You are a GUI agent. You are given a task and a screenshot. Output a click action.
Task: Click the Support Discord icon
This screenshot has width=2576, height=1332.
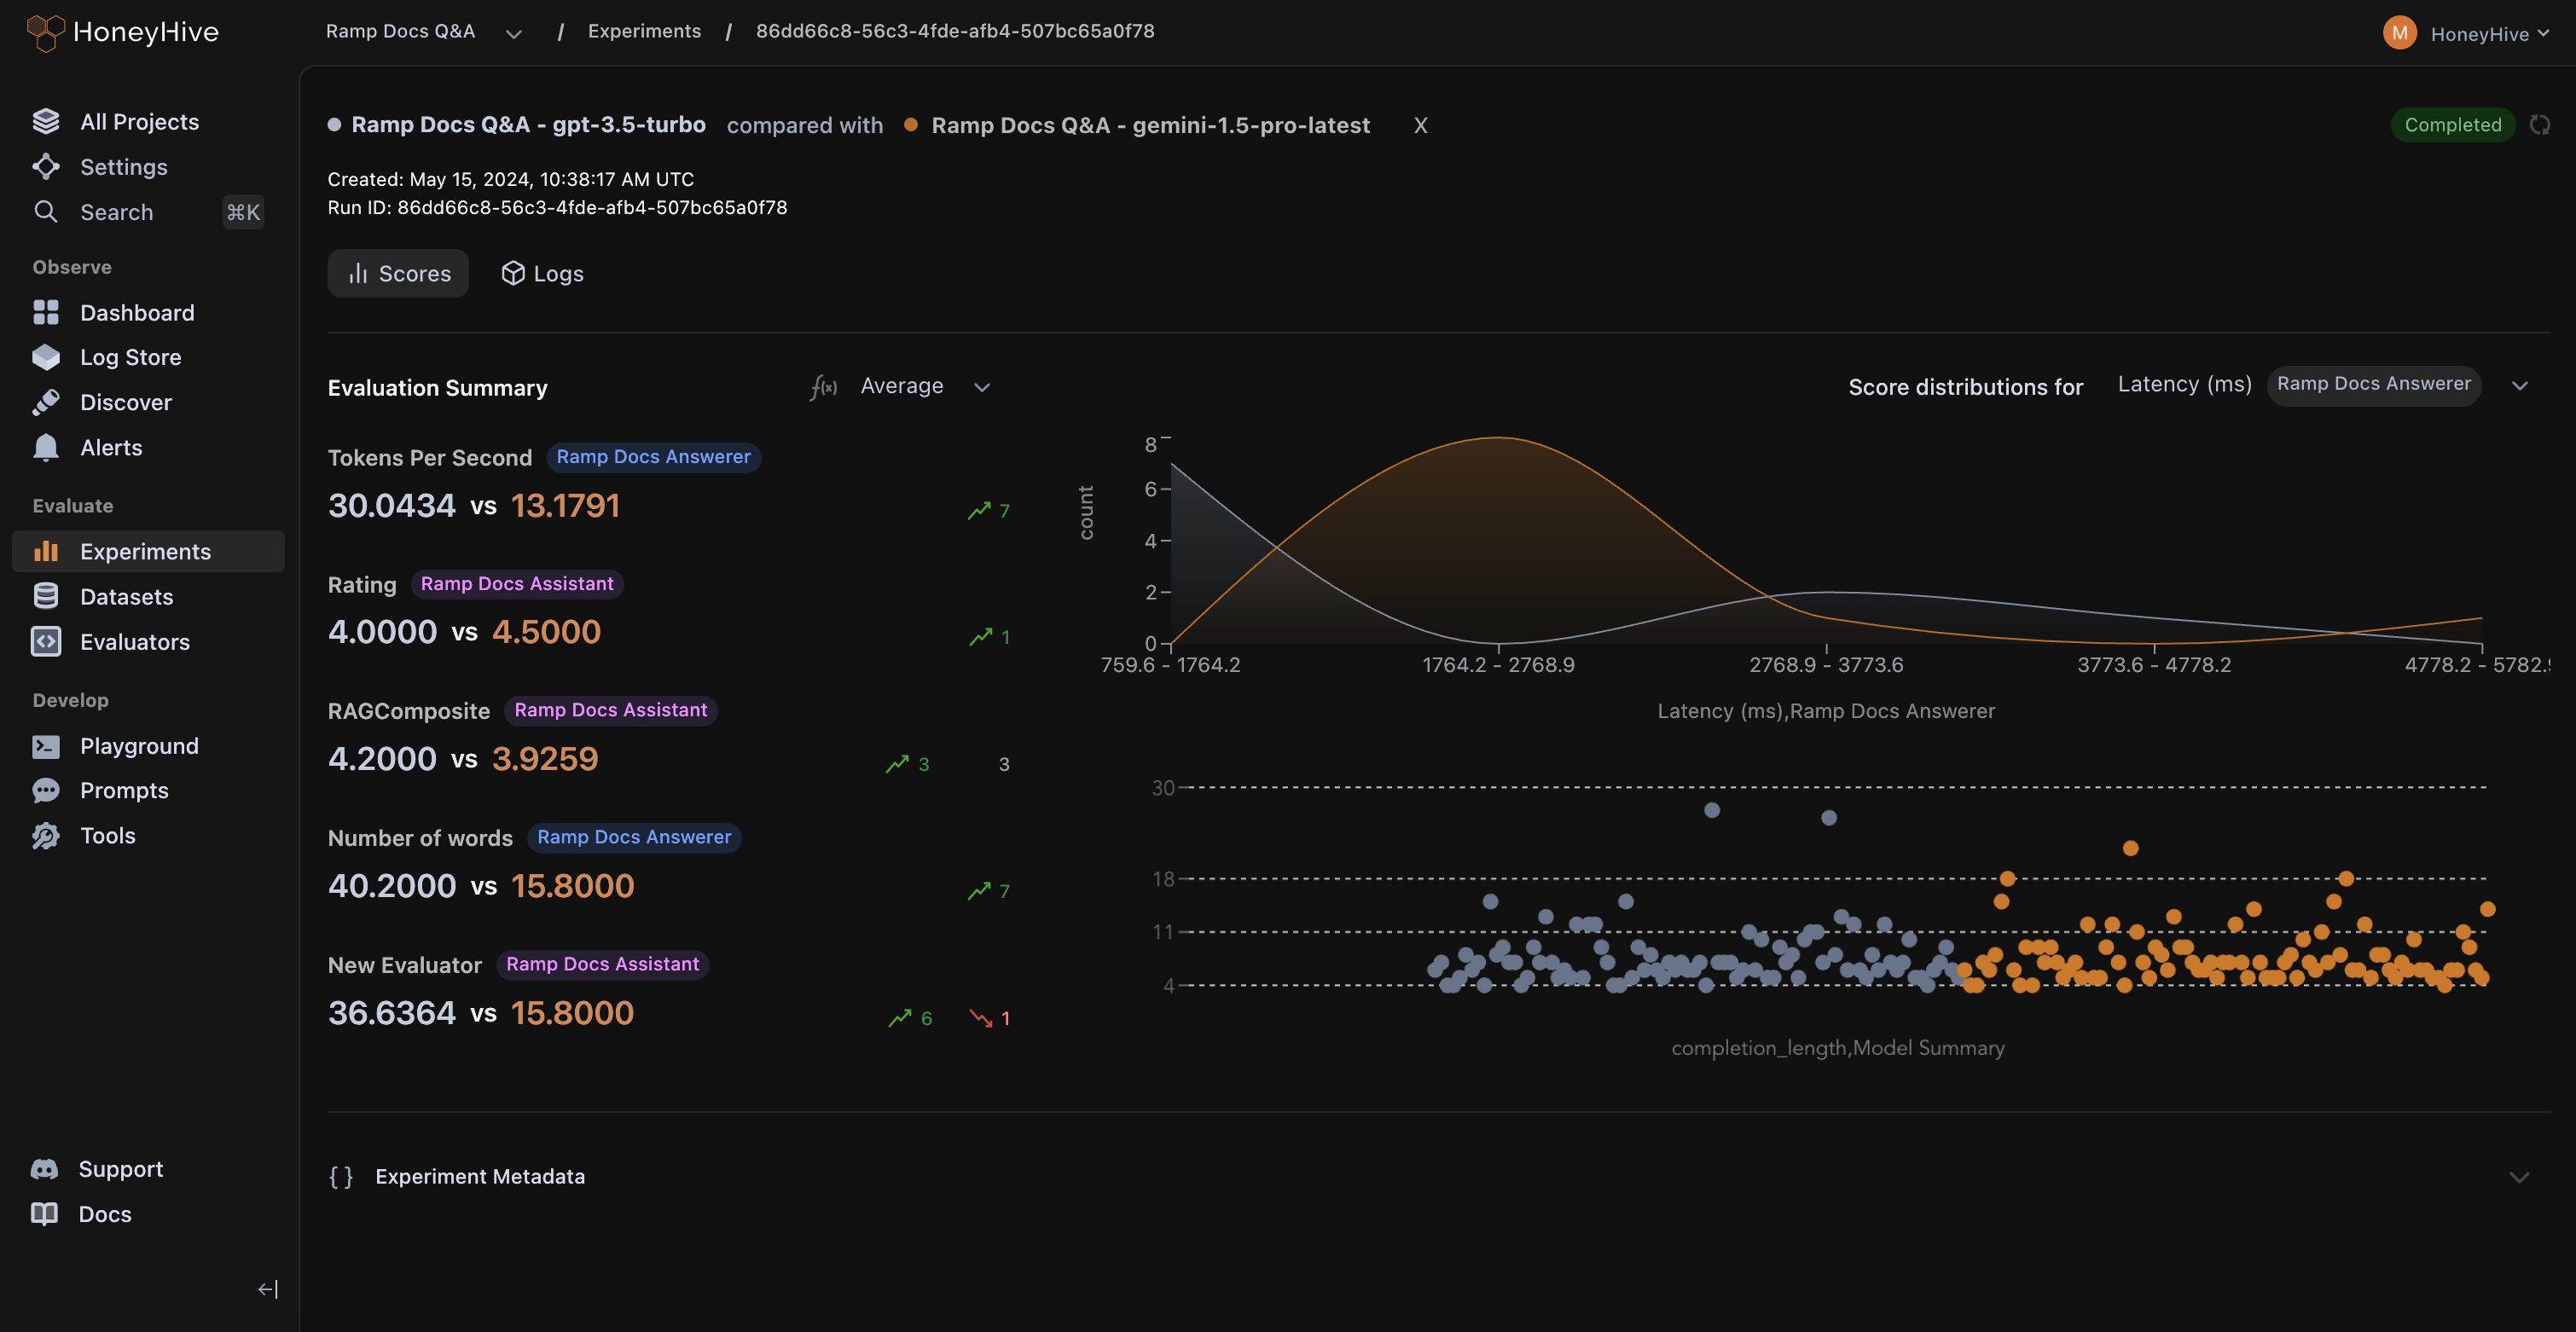[x=45, y=1168]
